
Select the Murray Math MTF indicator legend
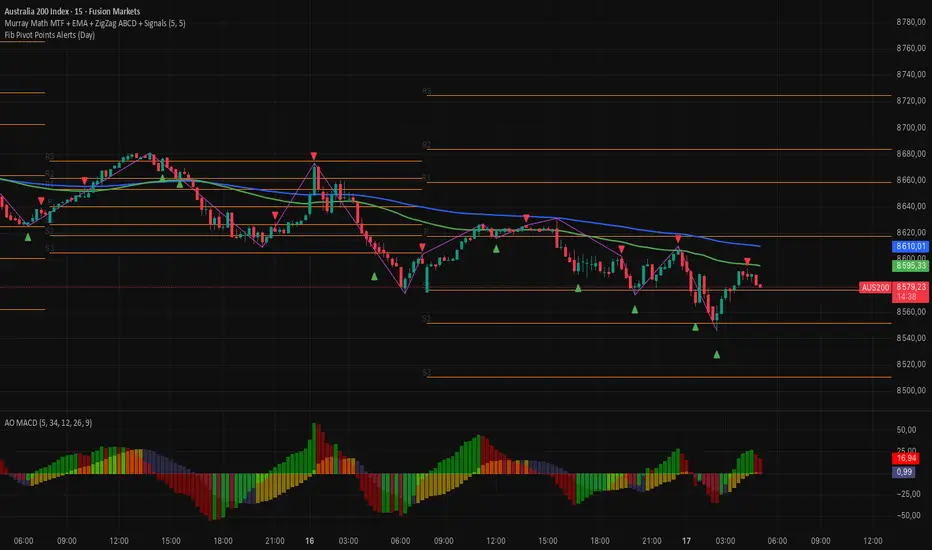(95, 23)
